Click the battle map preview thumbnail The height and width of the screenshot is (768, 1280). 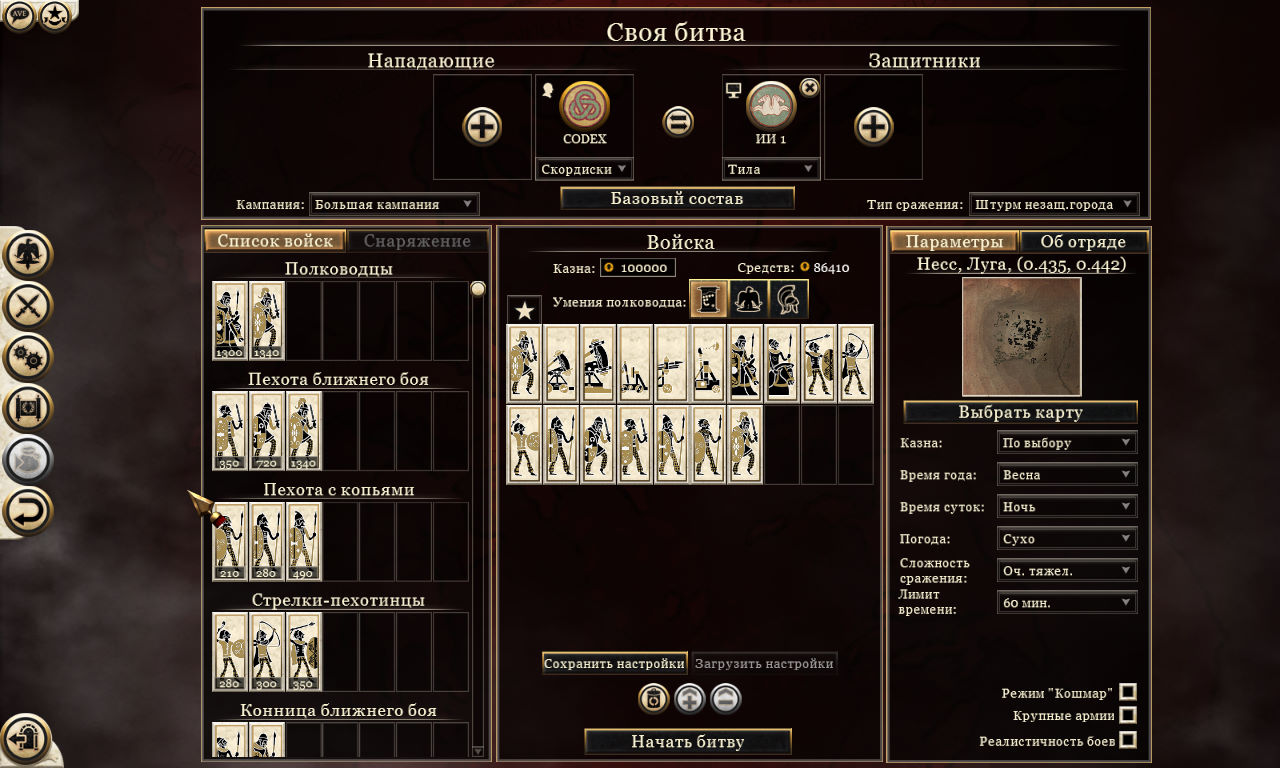pyautogui.click(x=1021, y=337)
